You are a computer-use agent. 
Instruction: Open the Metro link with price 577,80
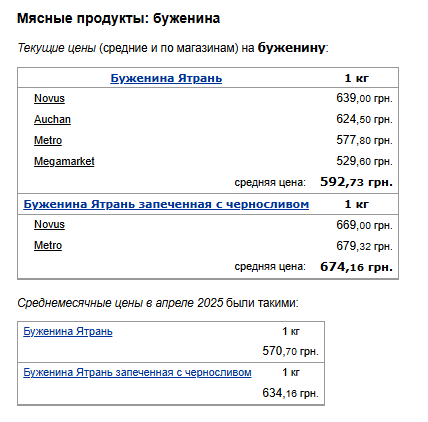(x=48, y=140)
